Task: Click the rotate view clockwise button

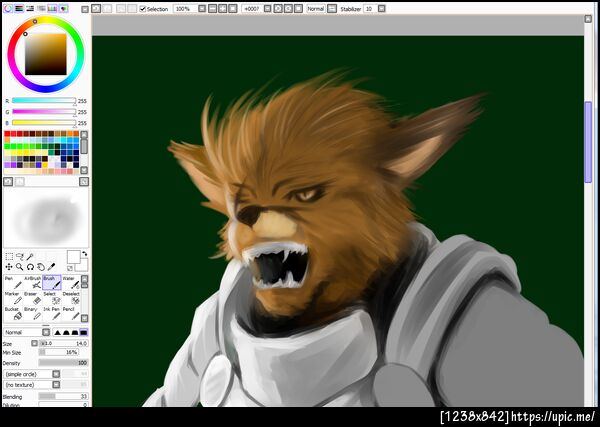Action: 289,8
